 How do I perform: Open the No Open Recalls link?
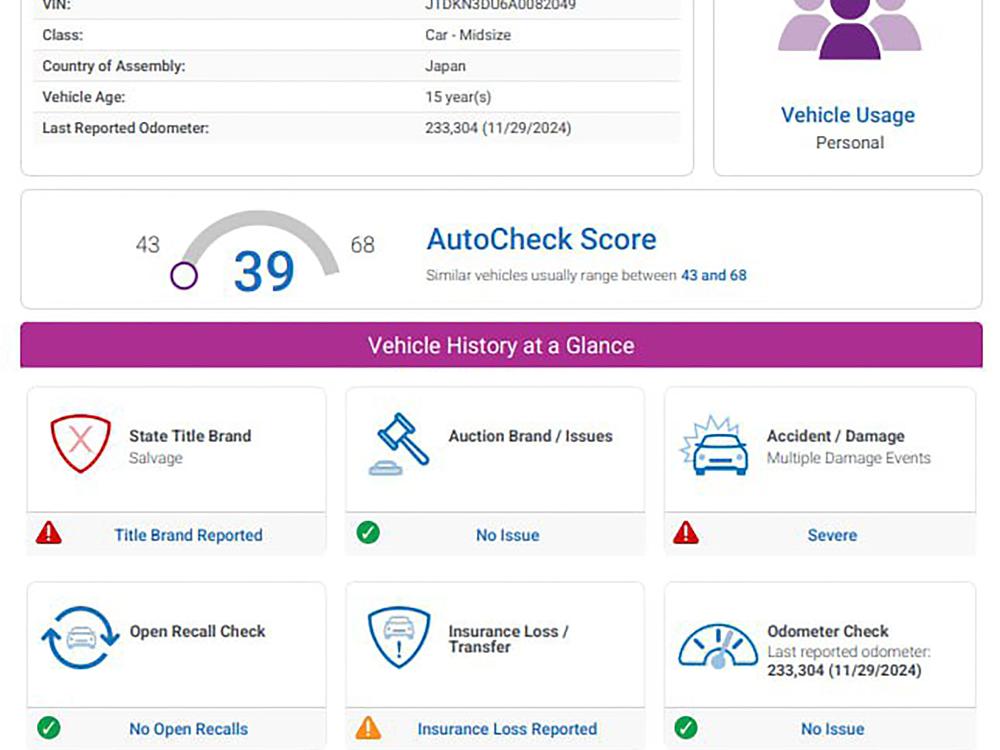(x=189, y=729)
